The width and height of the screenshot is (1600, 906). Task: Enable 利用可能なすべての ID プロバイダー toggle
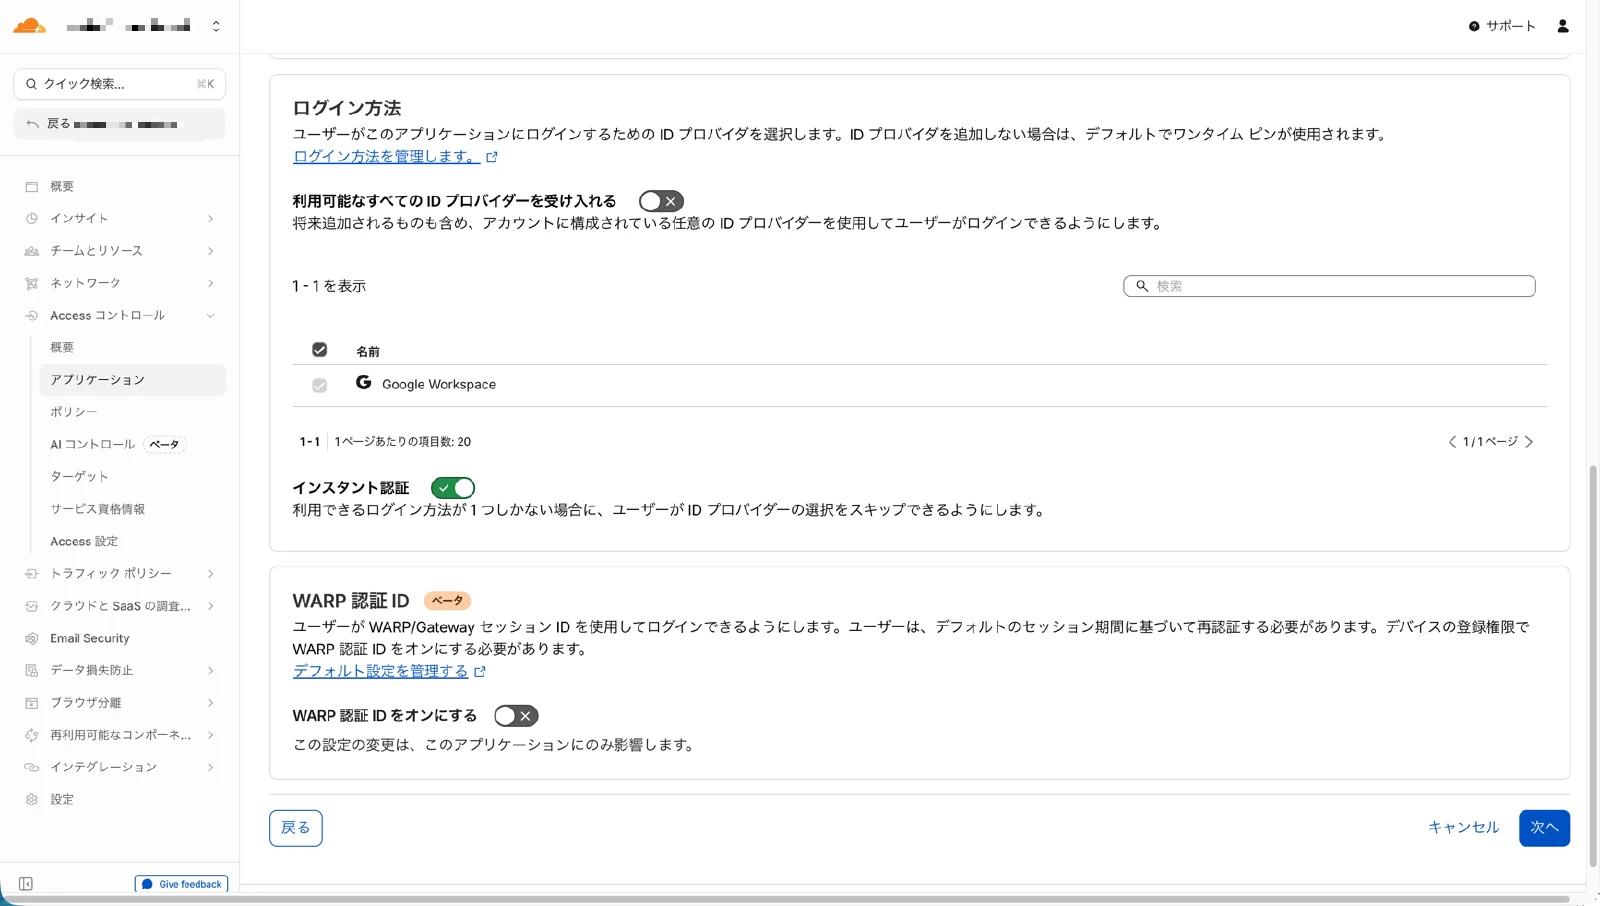click(x=660, y=200)
